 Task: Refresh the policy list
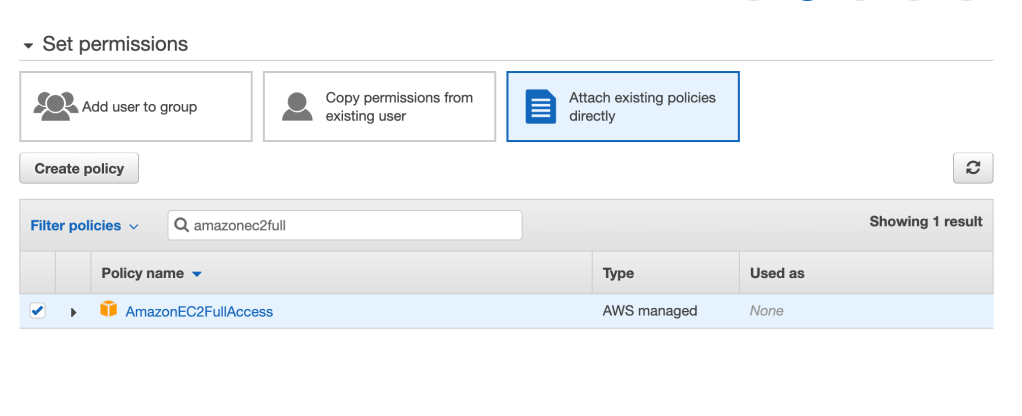[972, 169]
